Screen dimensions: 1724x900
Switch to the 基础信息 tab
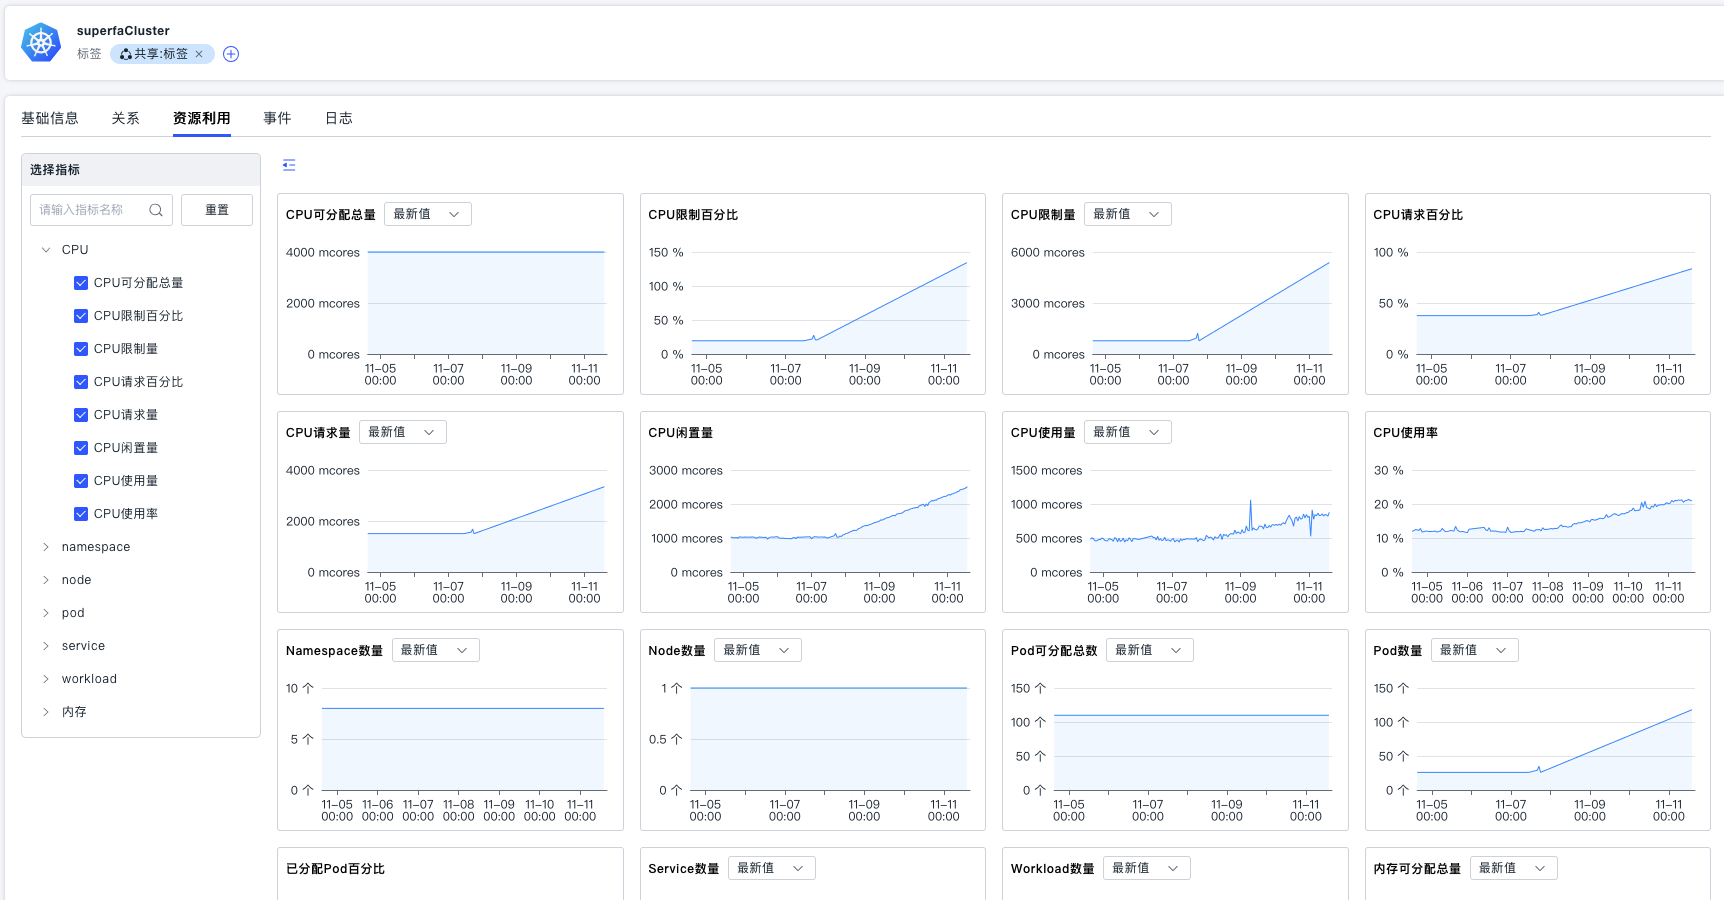[50, 118]
